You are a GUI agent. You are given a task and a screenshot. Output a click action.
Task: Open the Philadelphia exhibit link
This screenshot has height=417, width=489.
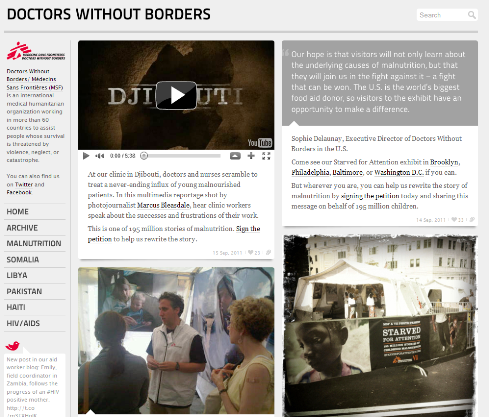[x=310, y=173]
